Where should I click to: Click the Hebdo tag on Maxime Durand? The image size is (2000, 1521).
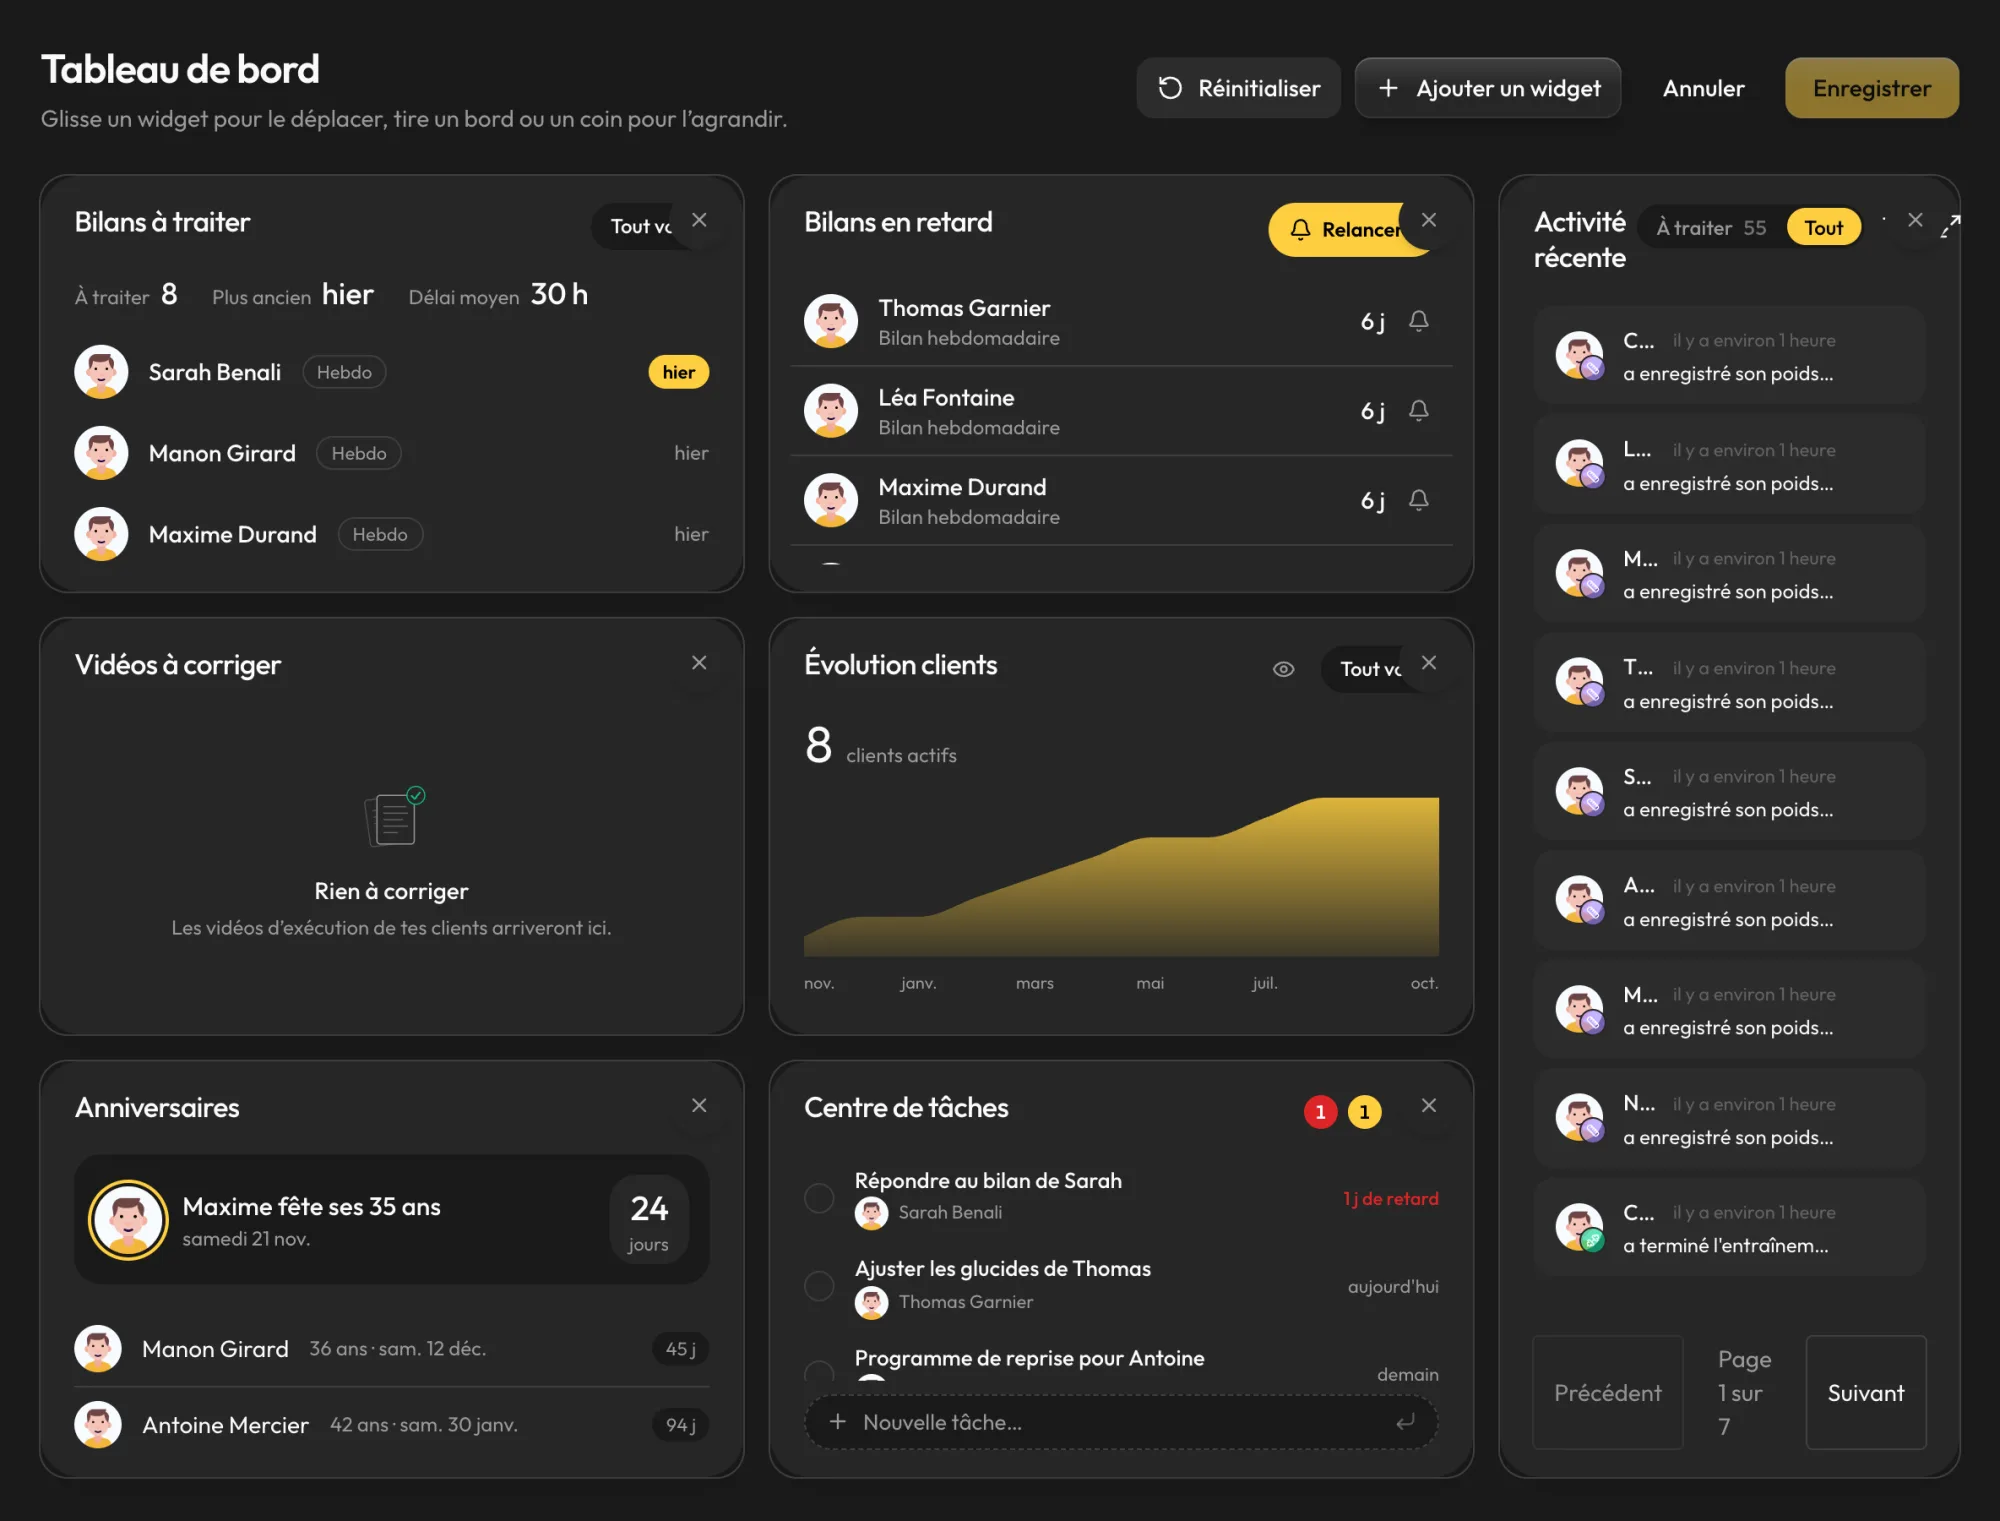pyautogui.click(x=380, y=534)
